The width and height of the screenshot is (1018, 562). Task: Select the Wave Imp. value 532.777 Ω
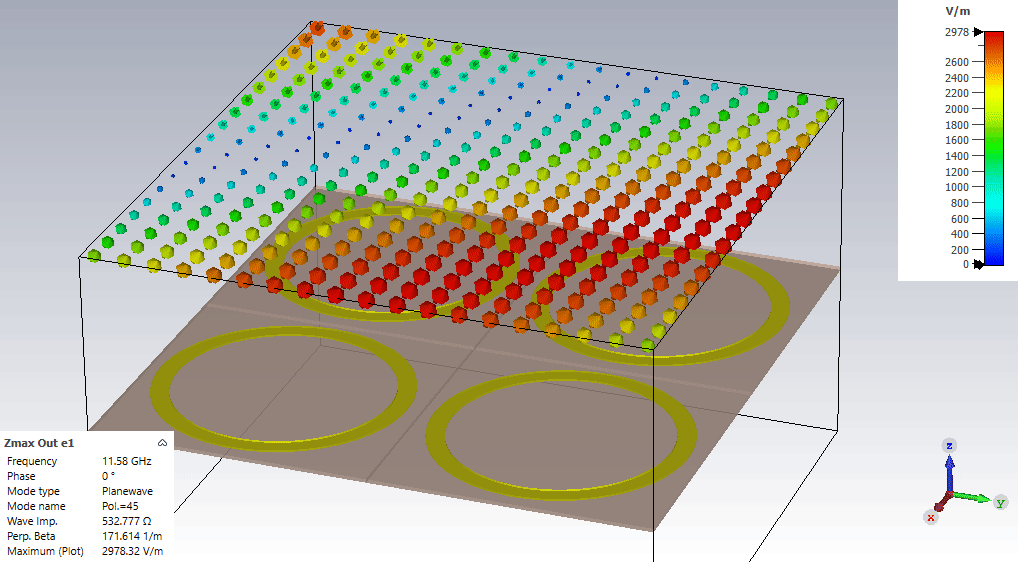pos(127,521)
